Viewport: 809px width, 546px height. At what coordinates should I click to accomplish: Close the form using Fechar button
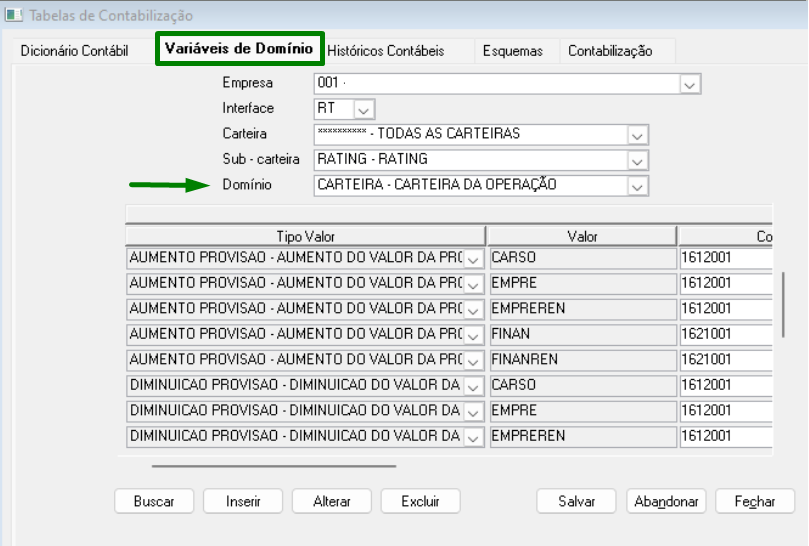pos(754,502)
